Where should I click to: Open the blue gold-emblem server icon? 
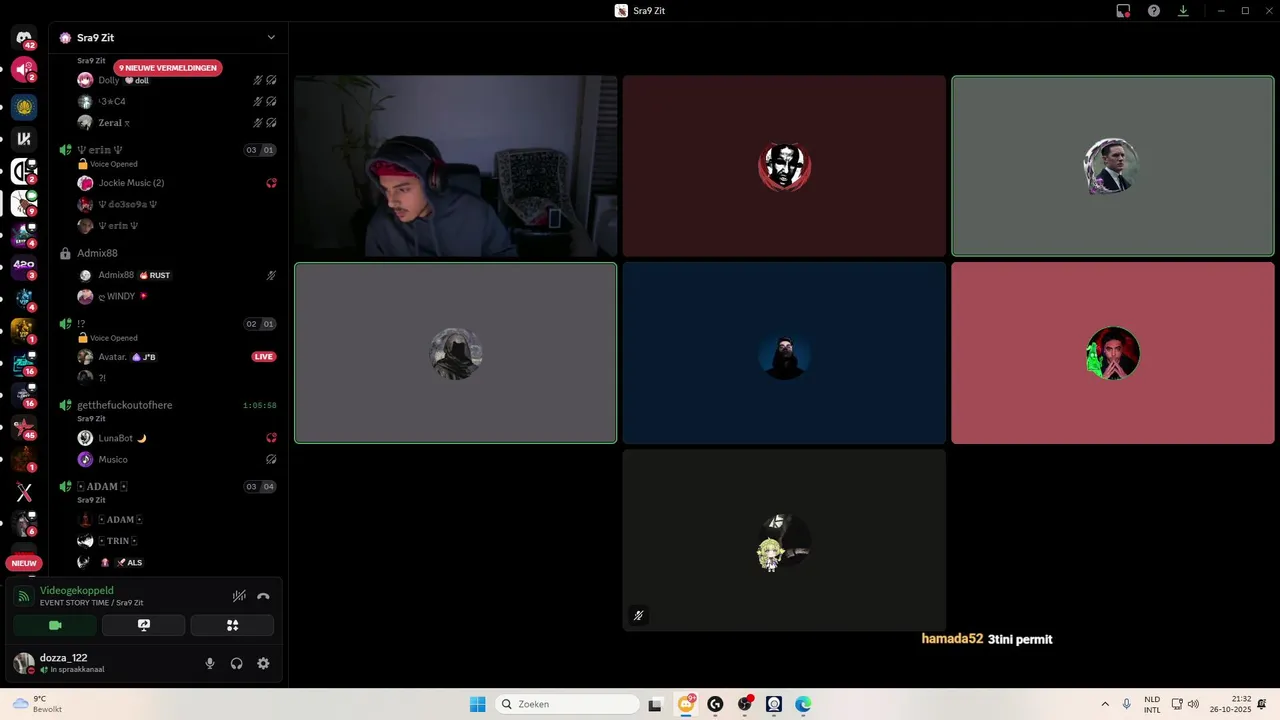24,106
